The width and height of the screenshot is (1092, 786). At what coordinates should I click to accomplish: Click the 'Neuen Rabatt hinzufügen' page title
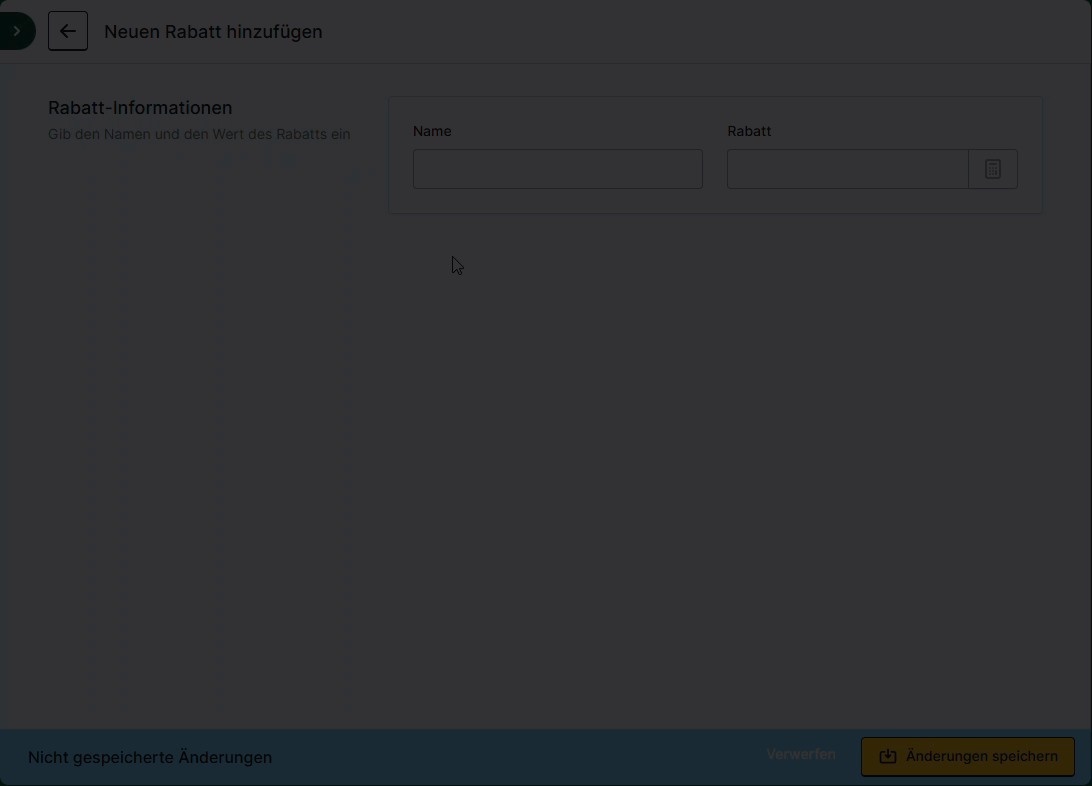click(213, 32)
